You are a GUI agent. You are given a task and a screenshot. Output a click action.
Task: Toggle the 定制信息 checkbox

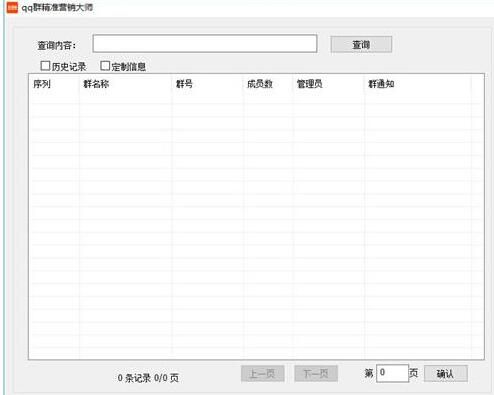coord(105,66)
